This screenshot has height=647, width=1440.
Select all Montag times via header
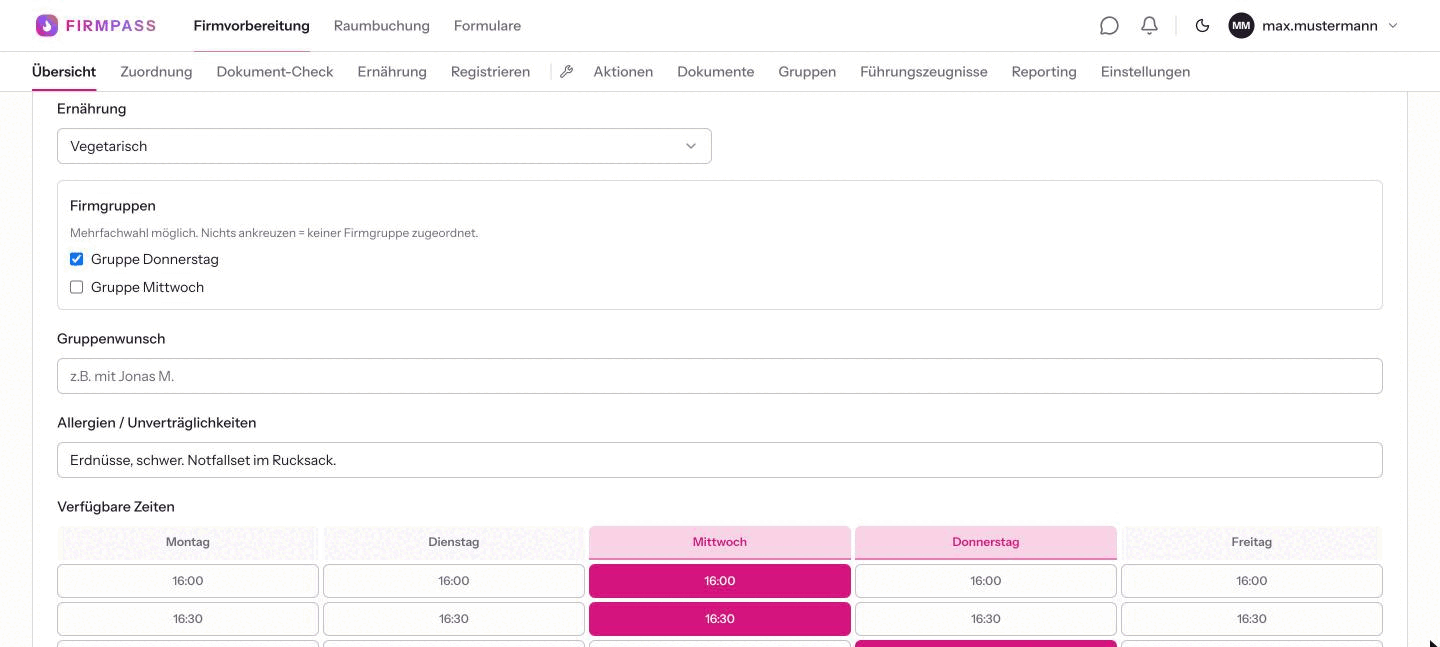(x=188, y=542)
